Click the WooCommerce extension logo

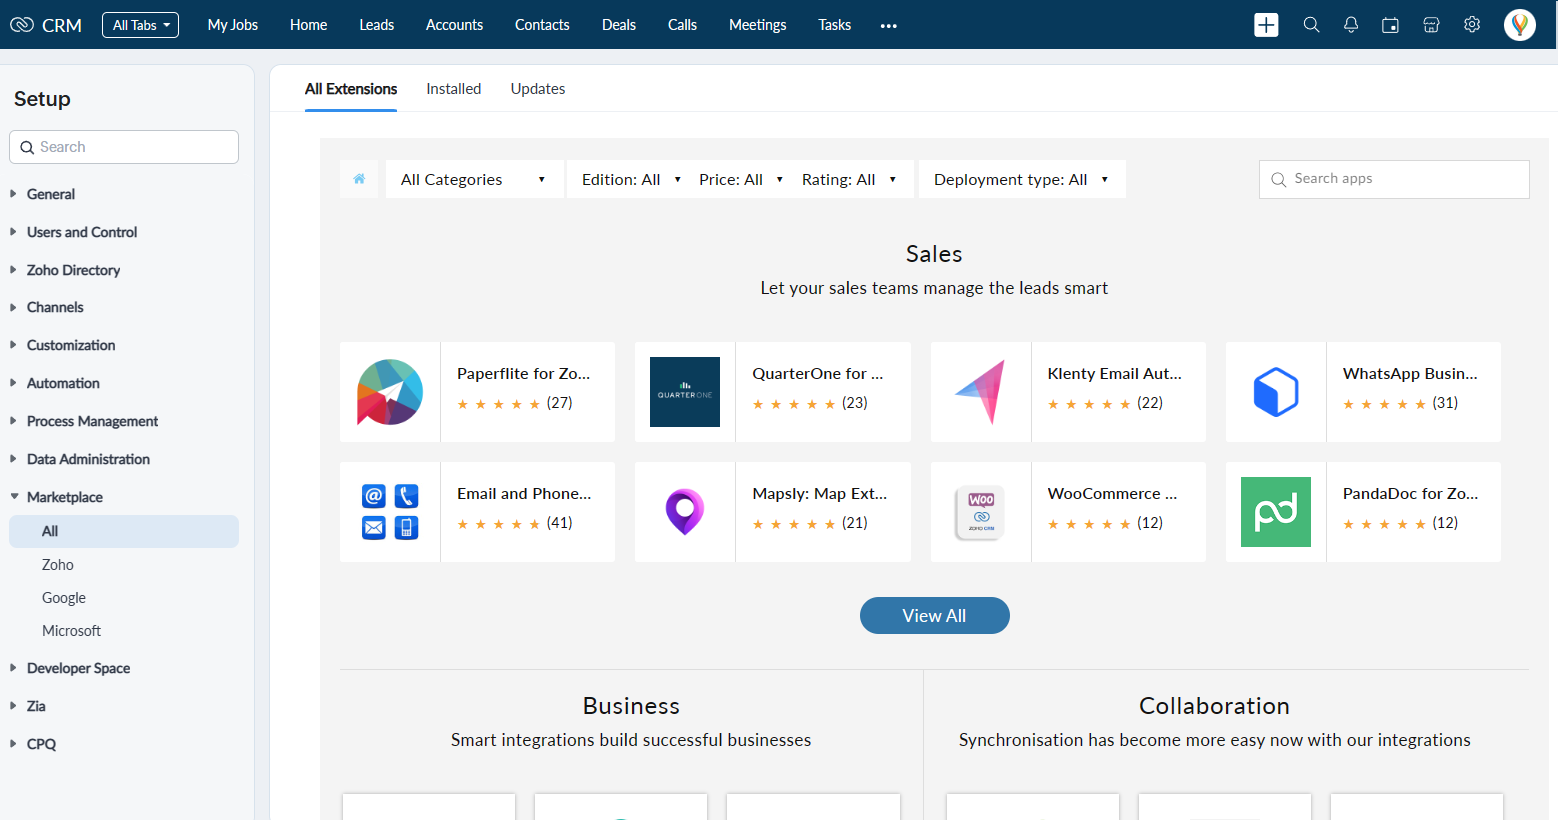pyautogui.click(x=980, y=512)
